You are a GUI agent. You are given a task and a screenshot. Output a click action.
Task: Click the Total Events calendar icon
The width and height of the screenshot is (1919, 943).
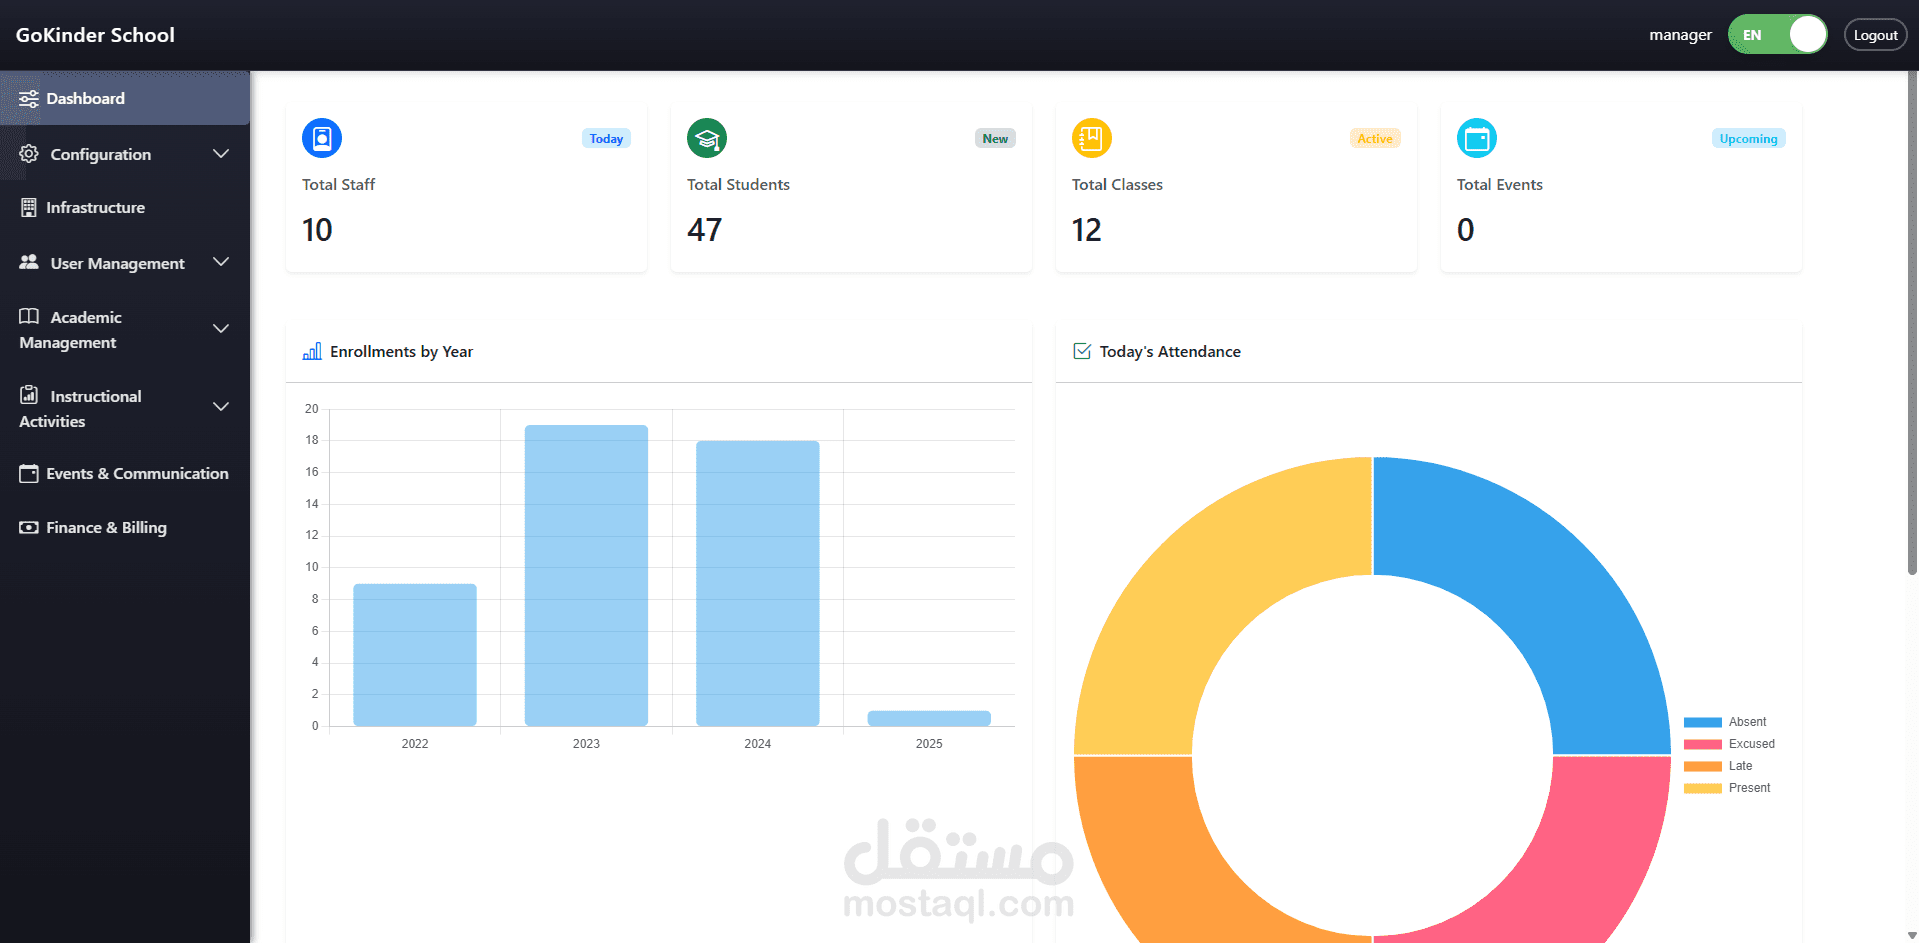pos(1477,138)
